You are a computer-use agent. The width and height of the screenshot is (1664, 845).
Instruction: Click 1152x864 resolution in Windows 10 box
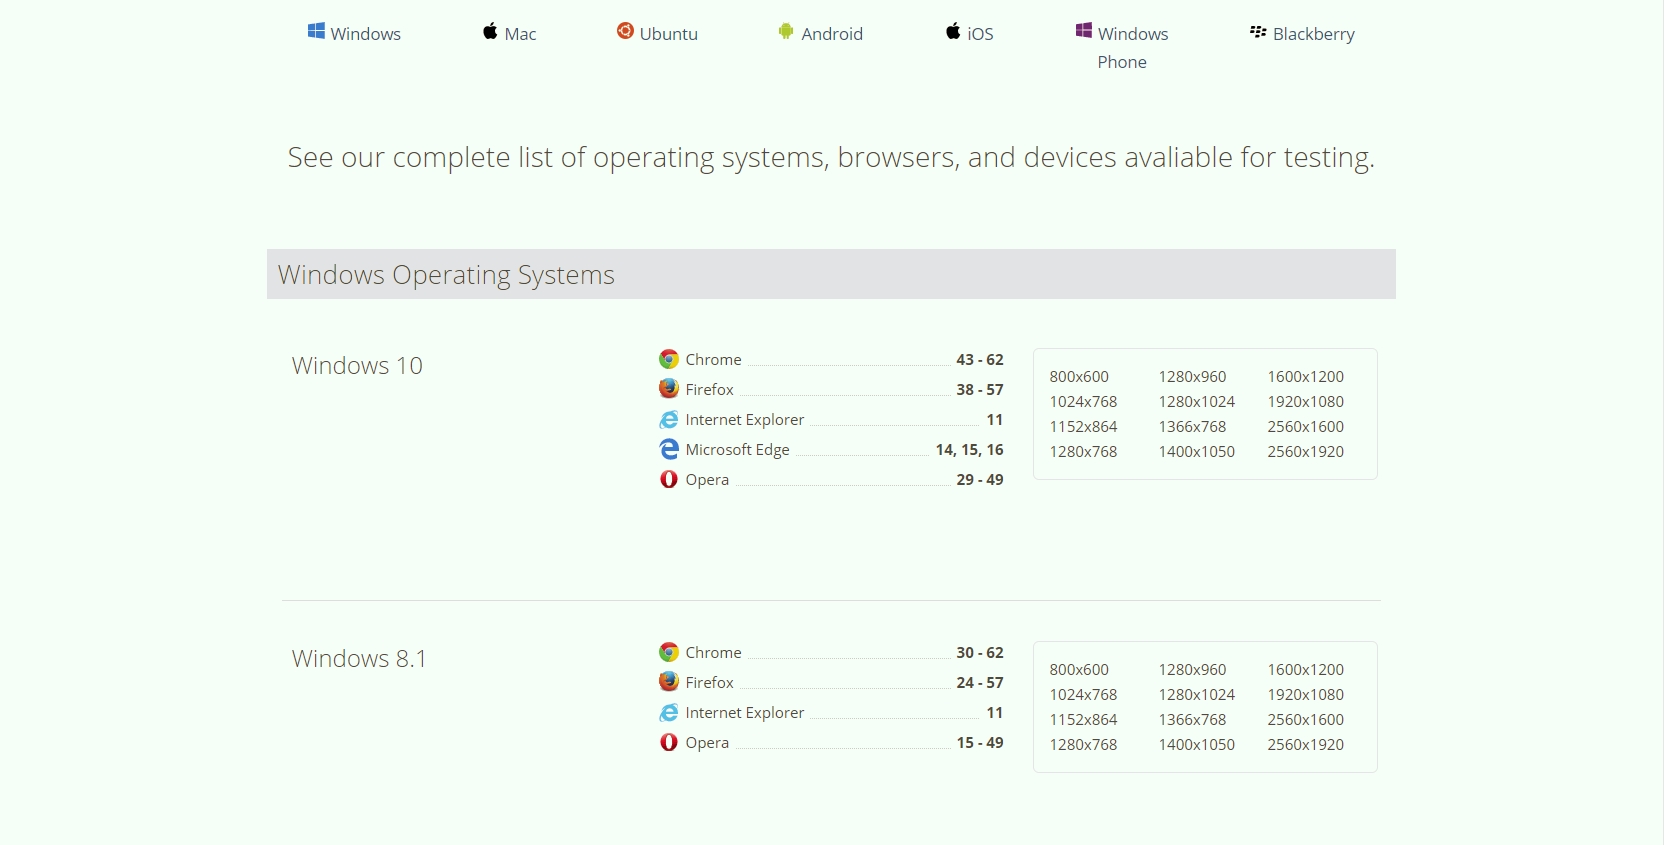tap(1083, 427)
